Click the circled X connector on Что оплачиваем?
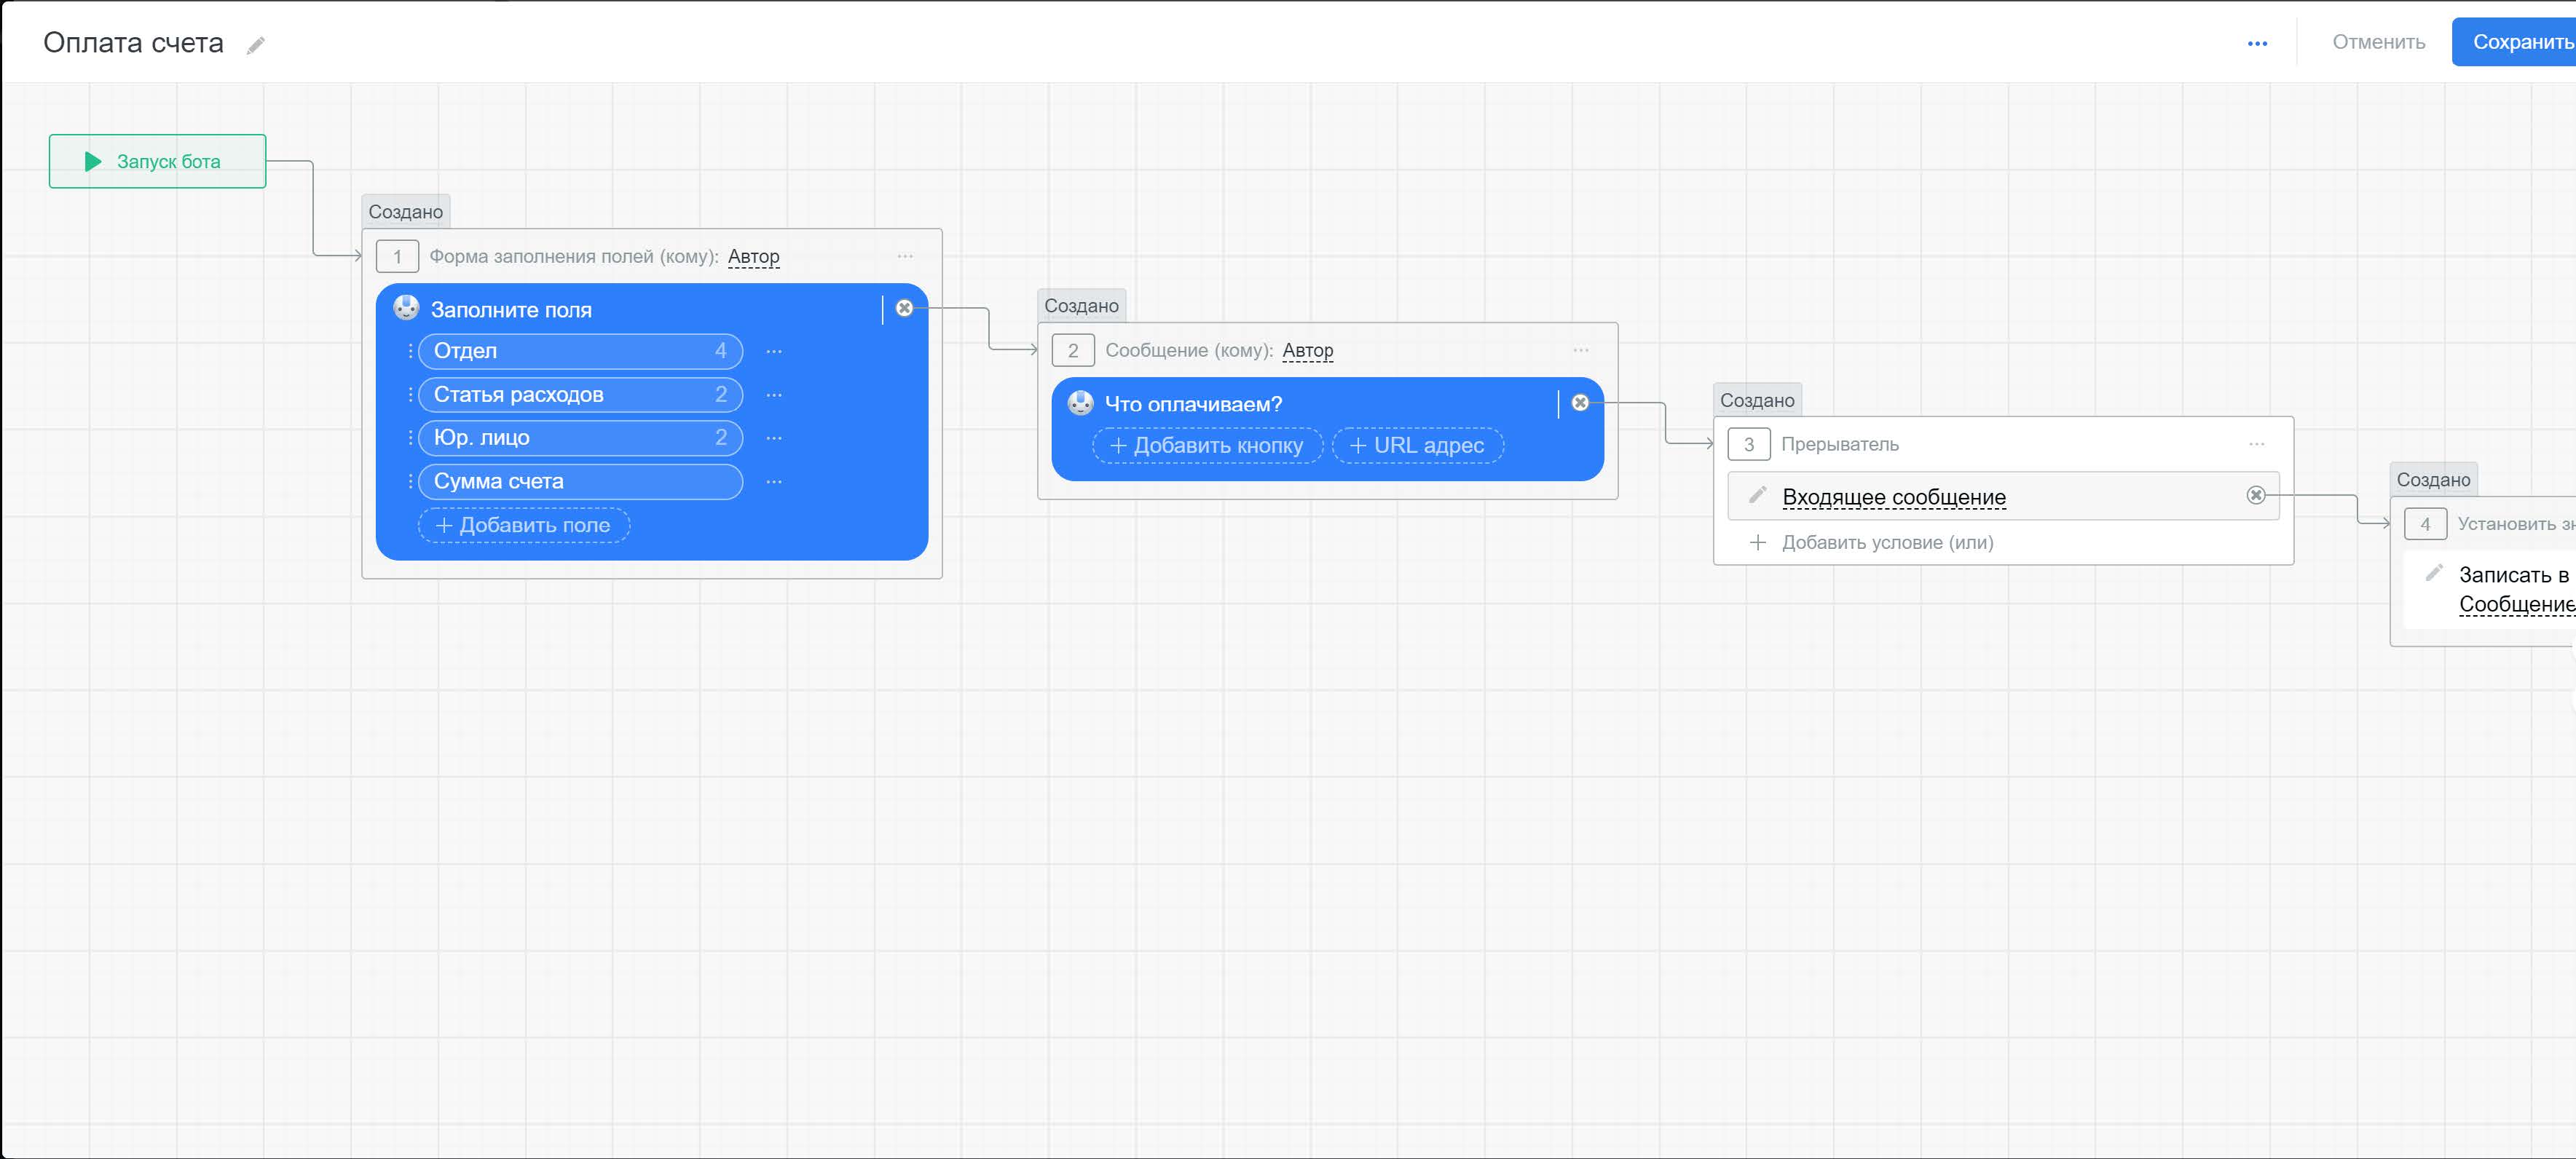The image size is (2576, 1159). coord(1580,402)
